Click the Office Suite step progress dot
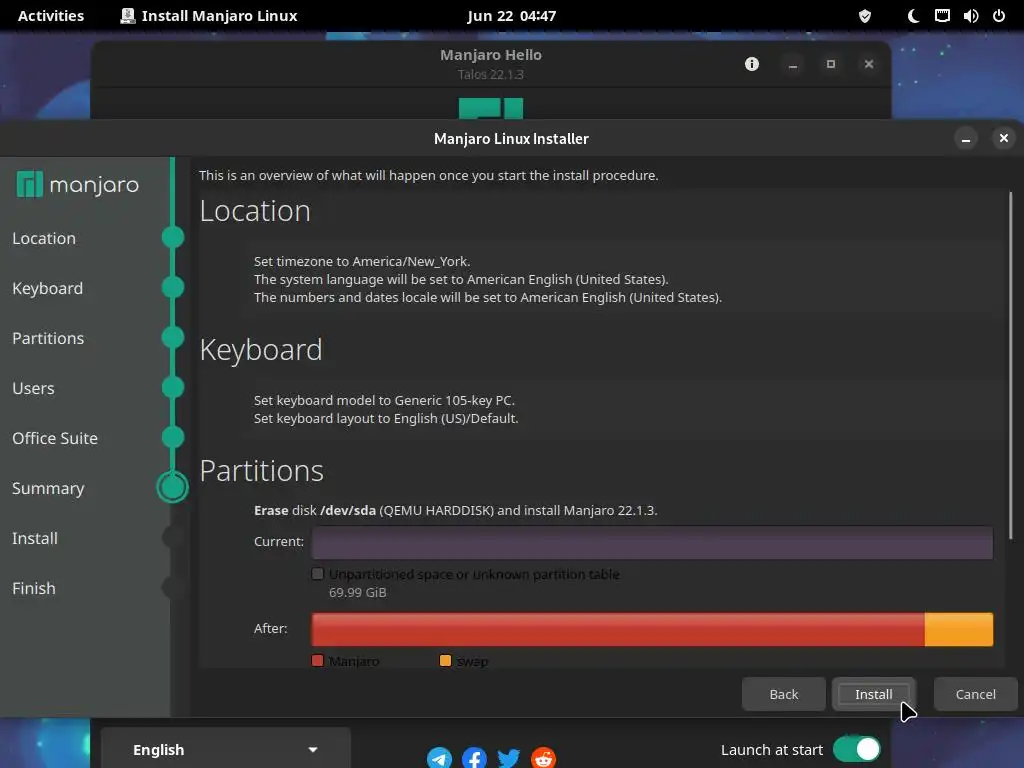 point(172,437)
